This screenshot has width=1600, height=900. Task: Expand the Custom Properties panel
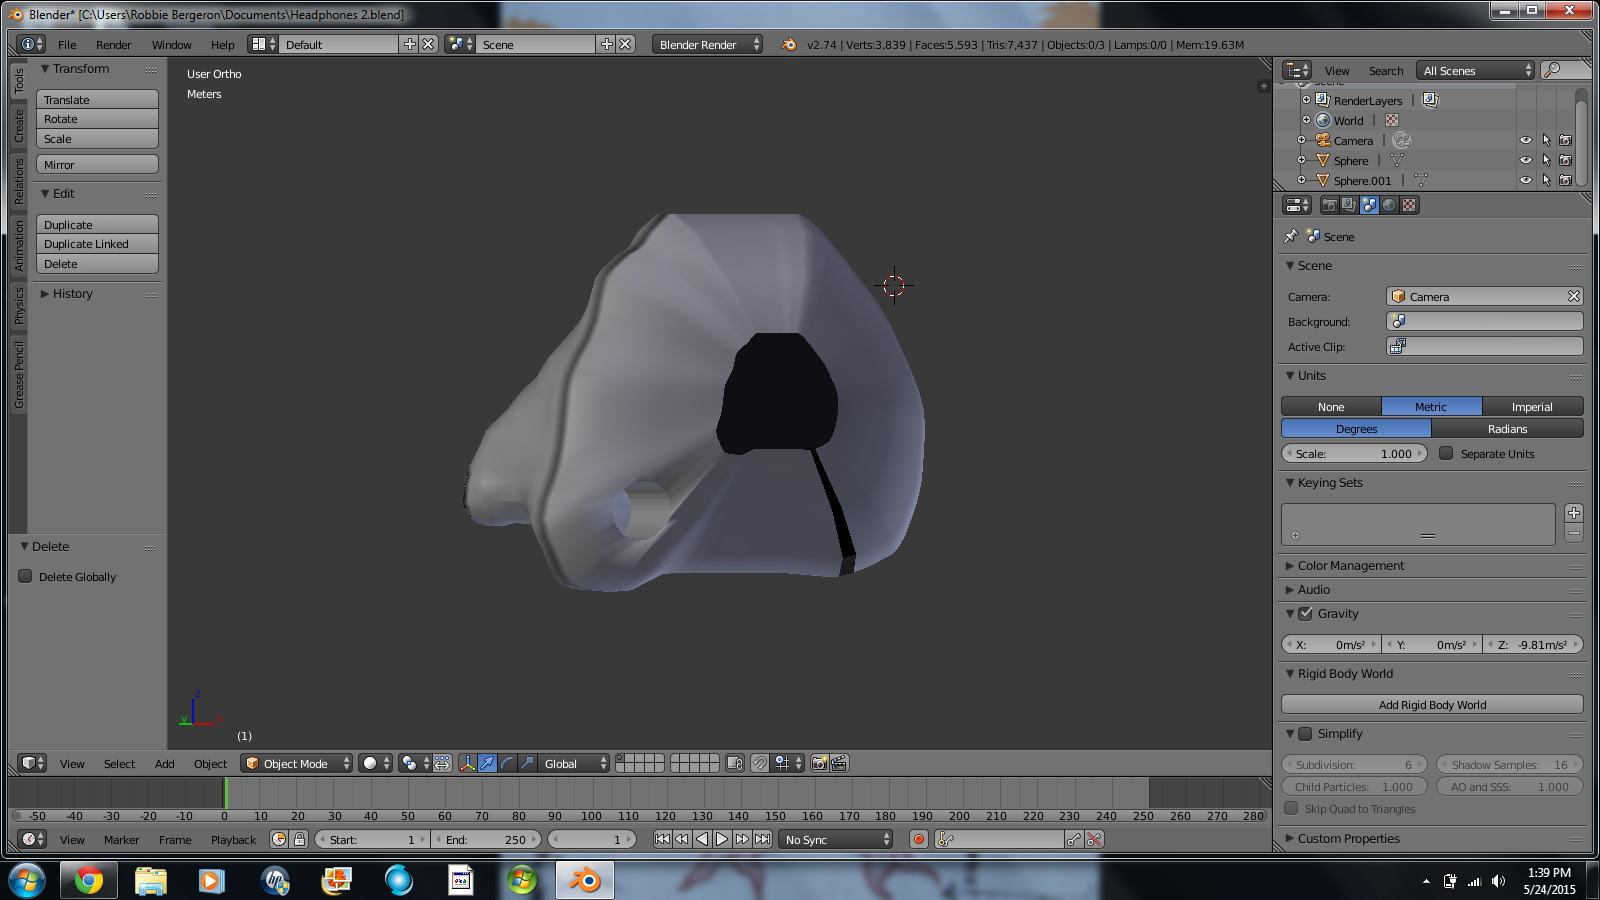coord(1348,838)
